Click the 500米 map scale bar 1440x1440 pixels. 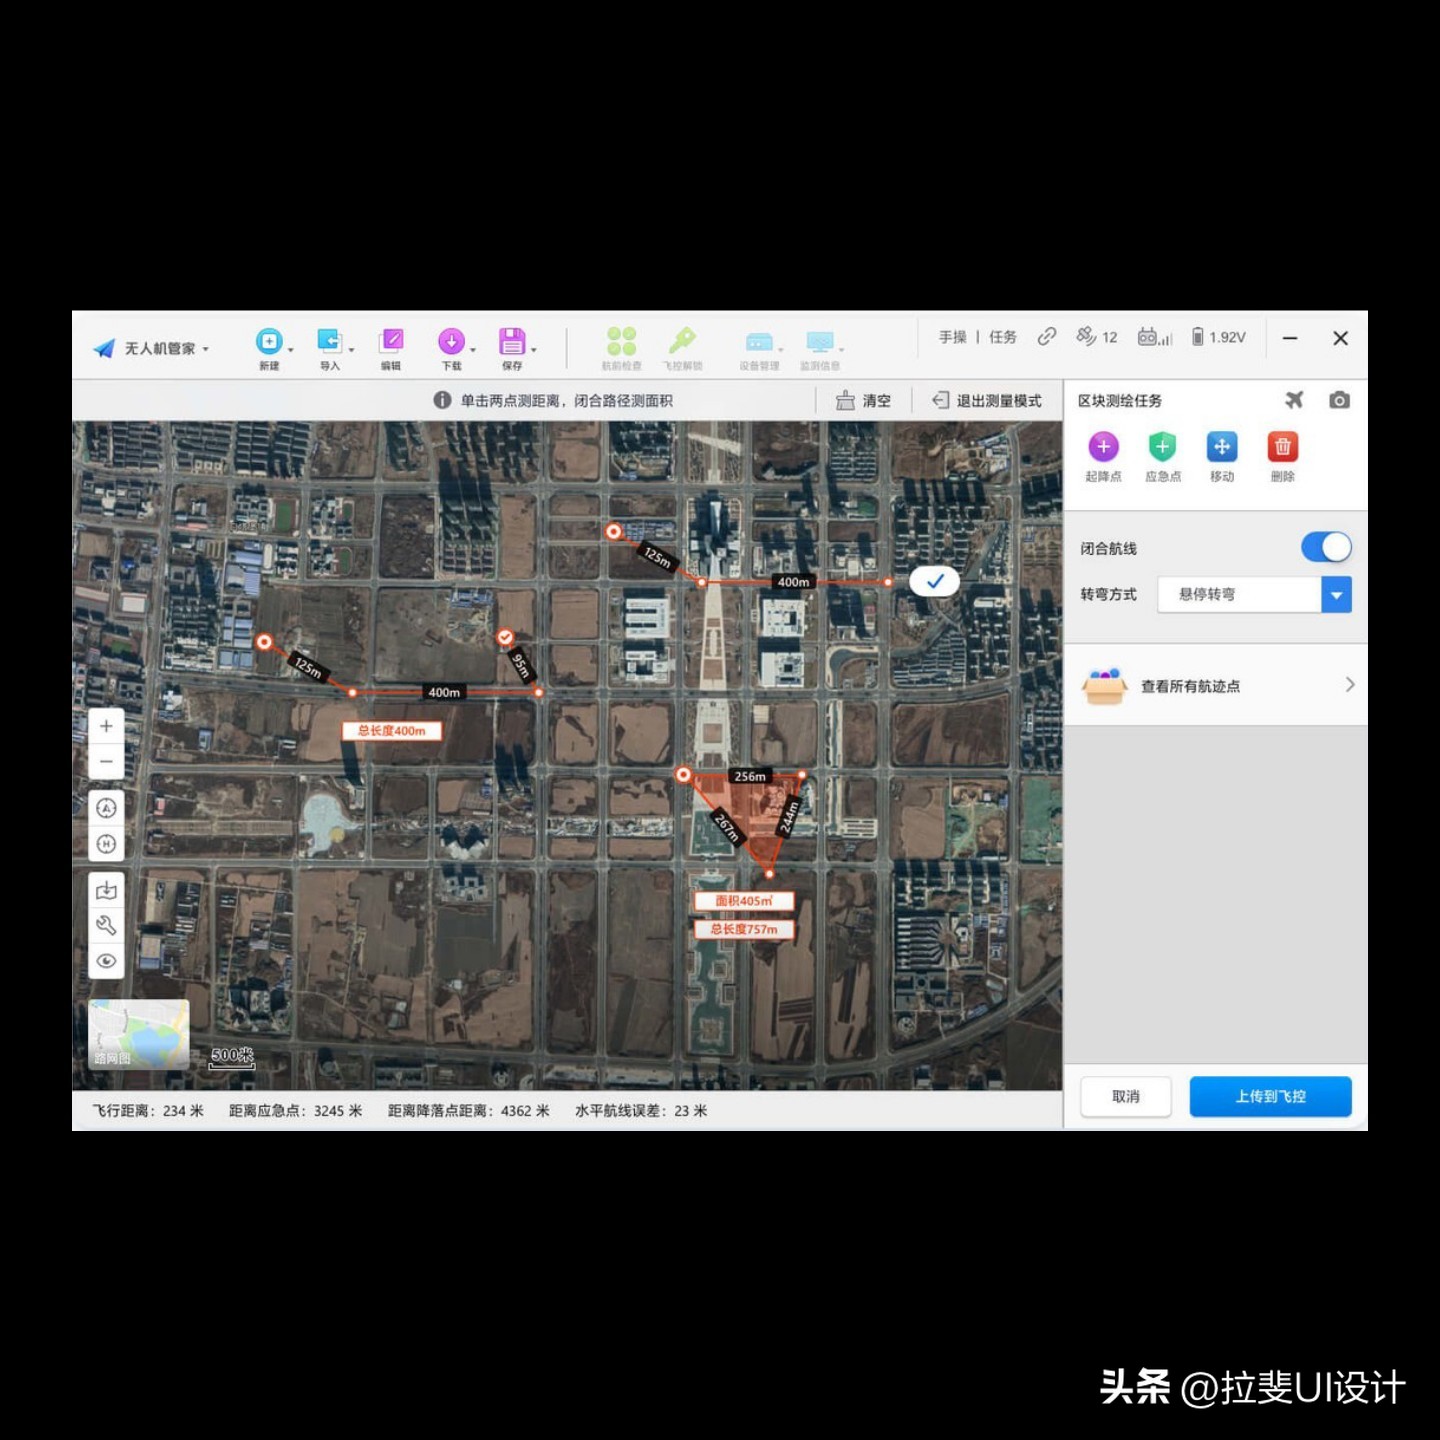tap(232, 1058)
